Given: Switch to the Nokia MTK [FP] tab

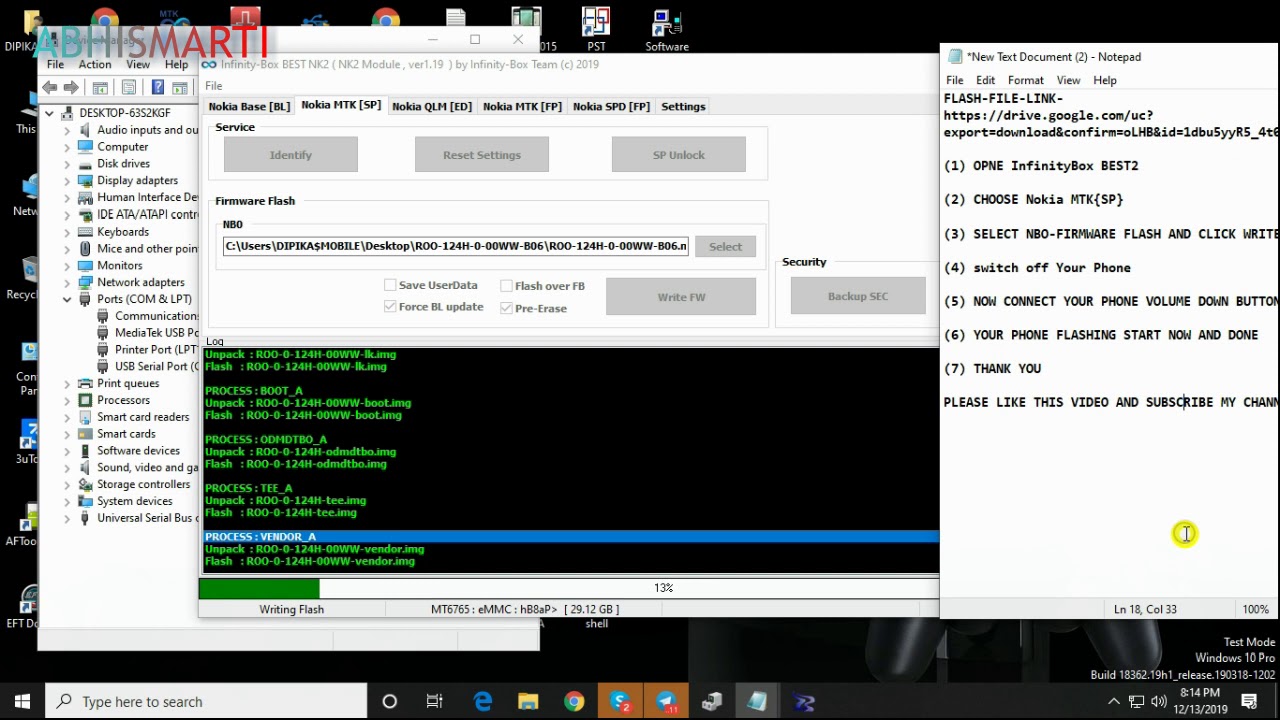Looking at the screenshot, I should (x=522, y=106).
